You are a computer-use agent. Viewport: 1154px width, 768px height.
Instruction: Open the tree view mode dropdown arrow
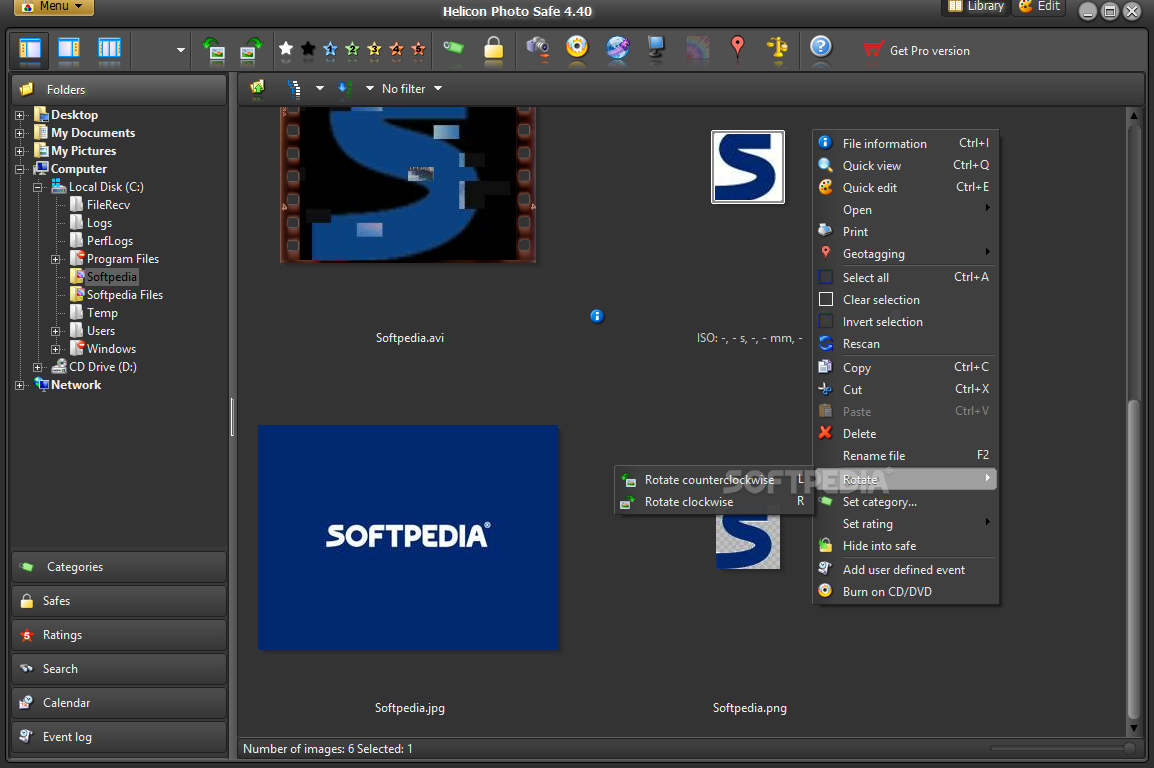pyautogui.click(x=319, y=88)
